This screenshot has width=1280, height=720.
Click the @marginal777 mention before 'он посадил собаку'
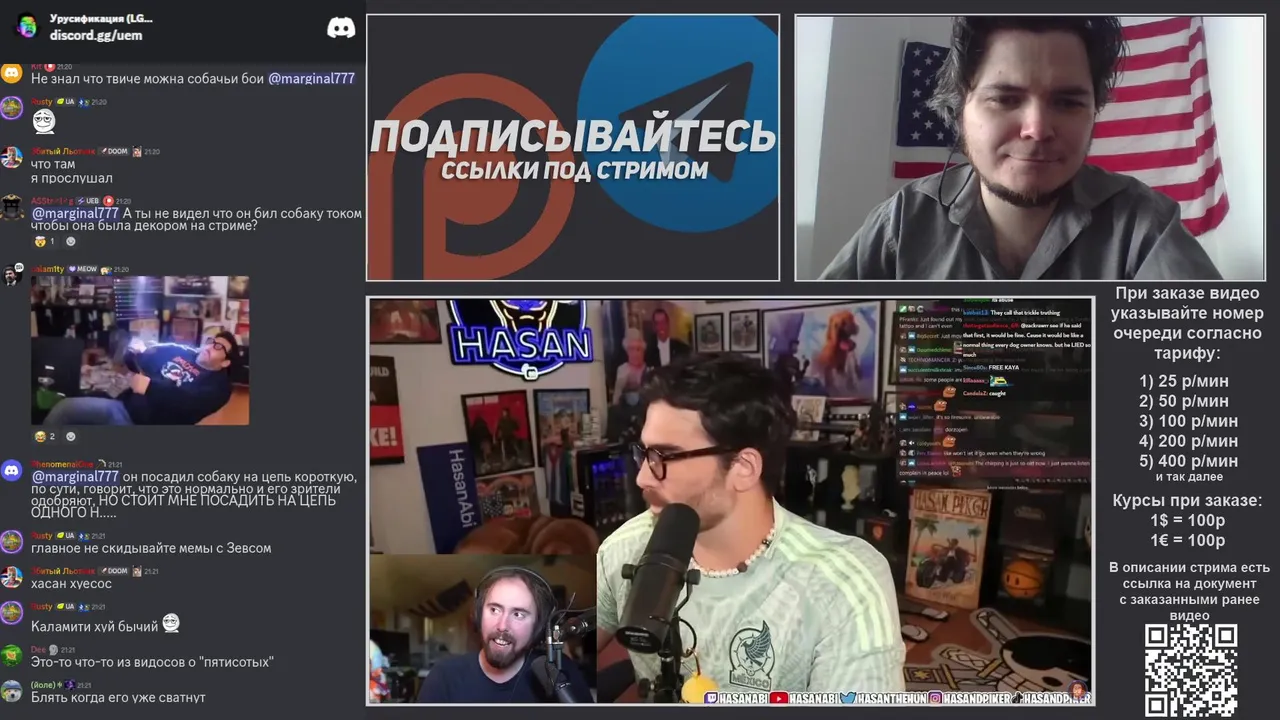coord(75,477)
